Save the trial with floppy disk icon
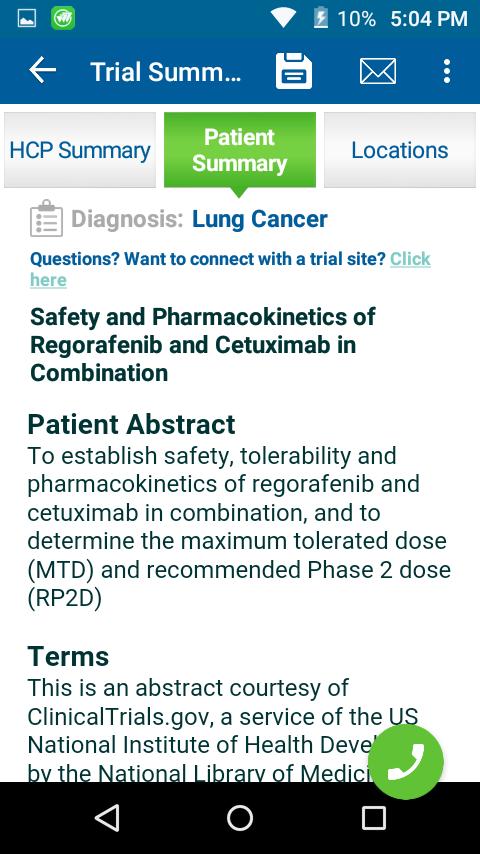The width and height of the screenshot is (480, 854). (294, 71)
